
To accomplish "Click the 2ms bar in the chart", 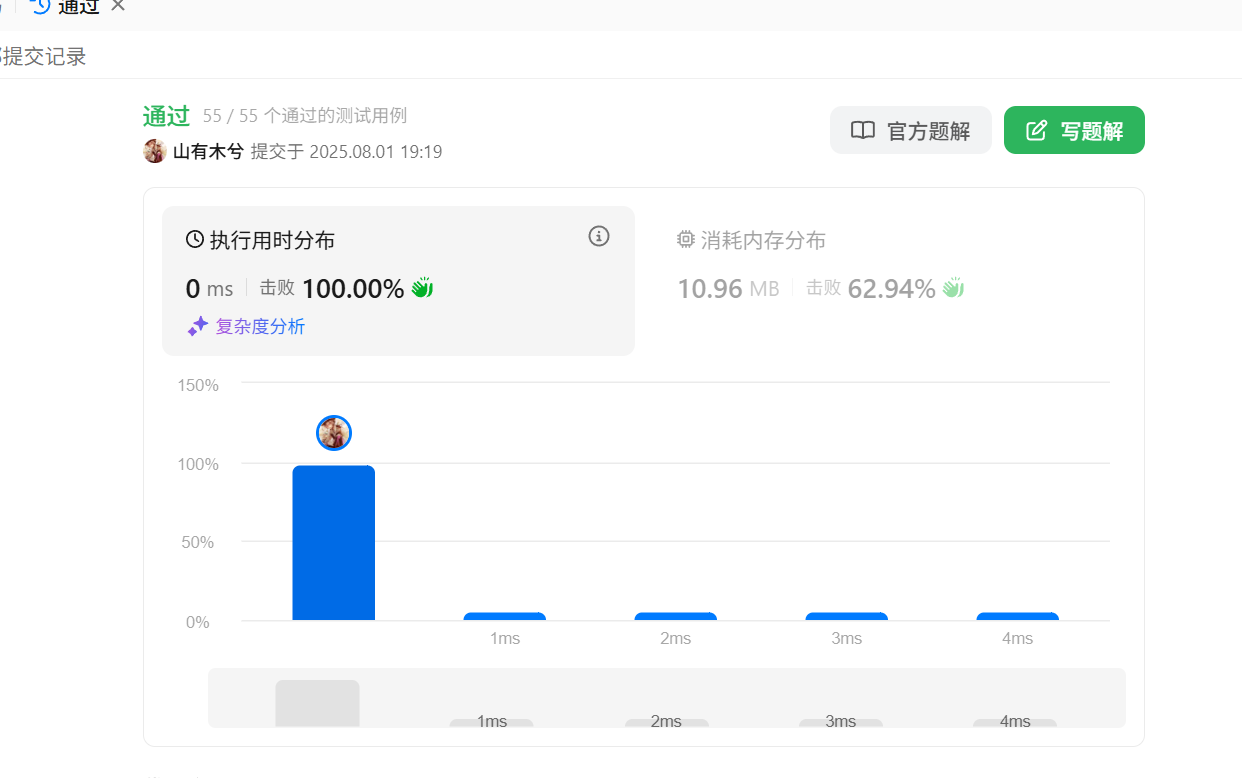I will pos(676,616).
